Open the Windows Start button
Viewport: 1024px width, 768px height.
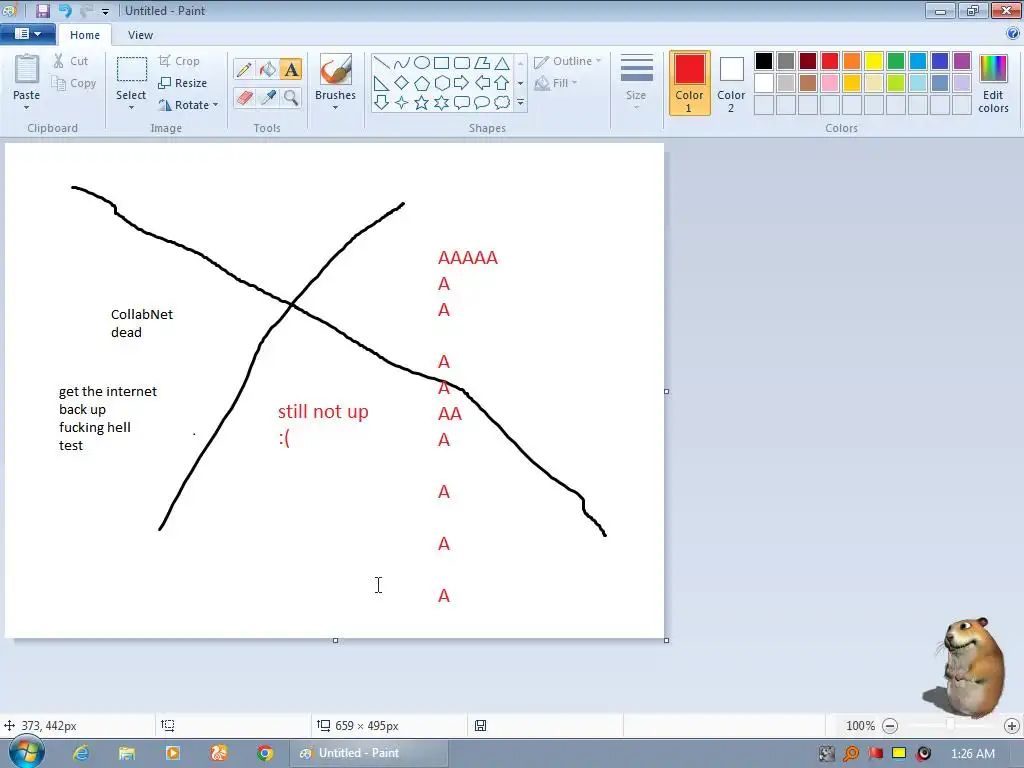26,752
